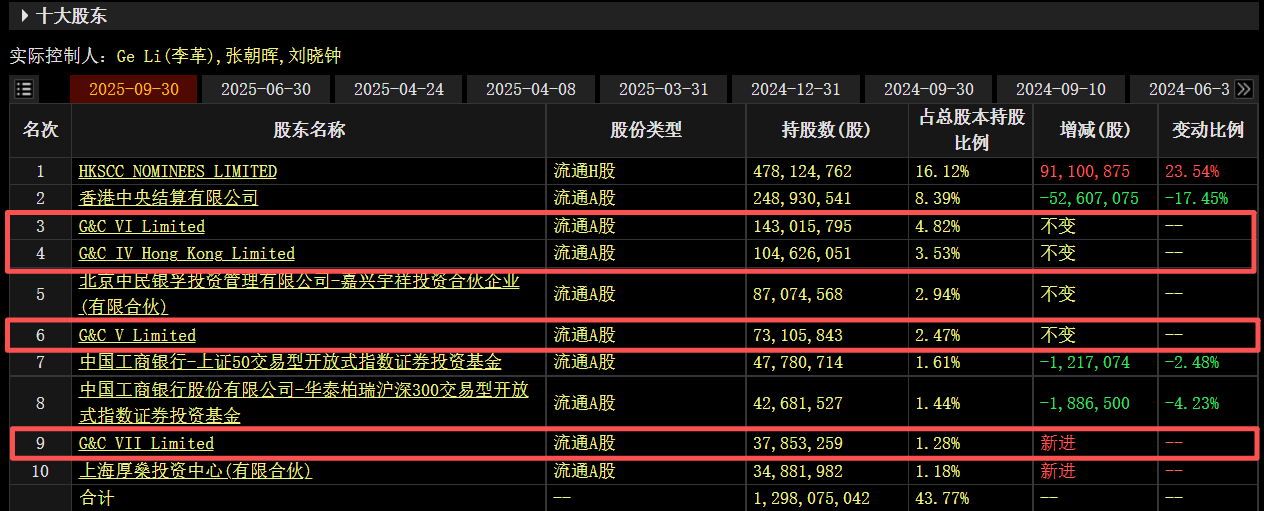
Task: Click the decrease value -1,217,074
Action: (x=1085, y=362)
